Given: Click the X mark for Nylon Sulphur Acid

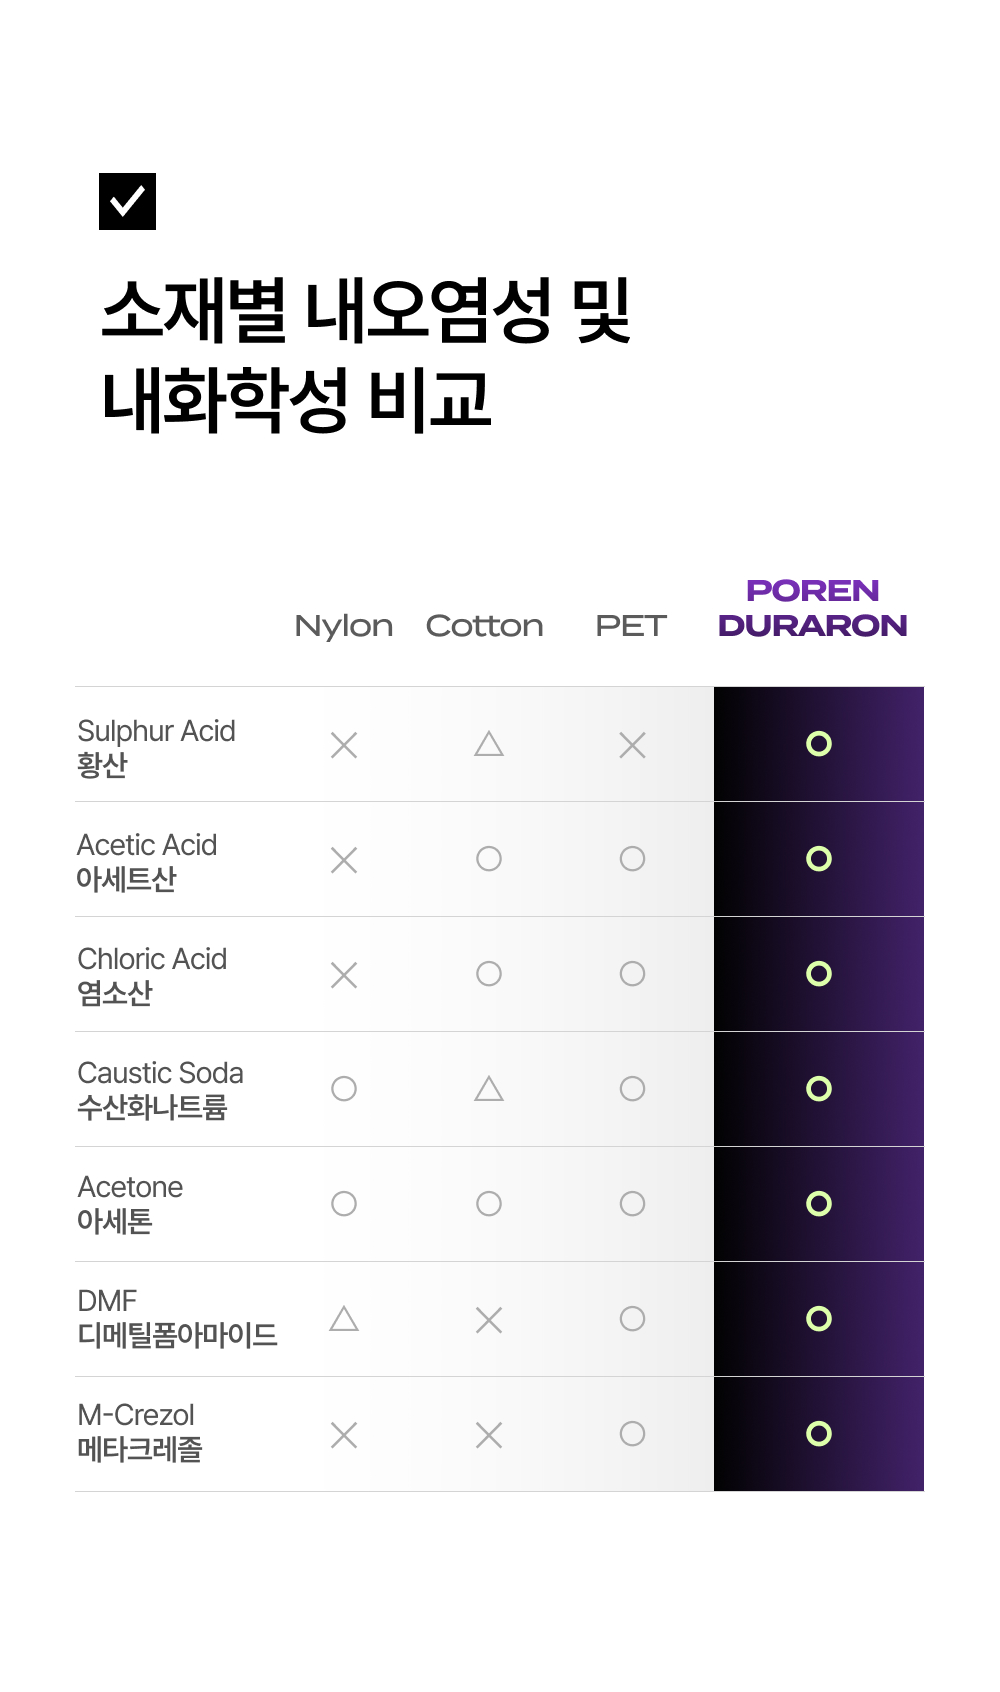Looking at the screenshot, I should click(x=344, y=745).
